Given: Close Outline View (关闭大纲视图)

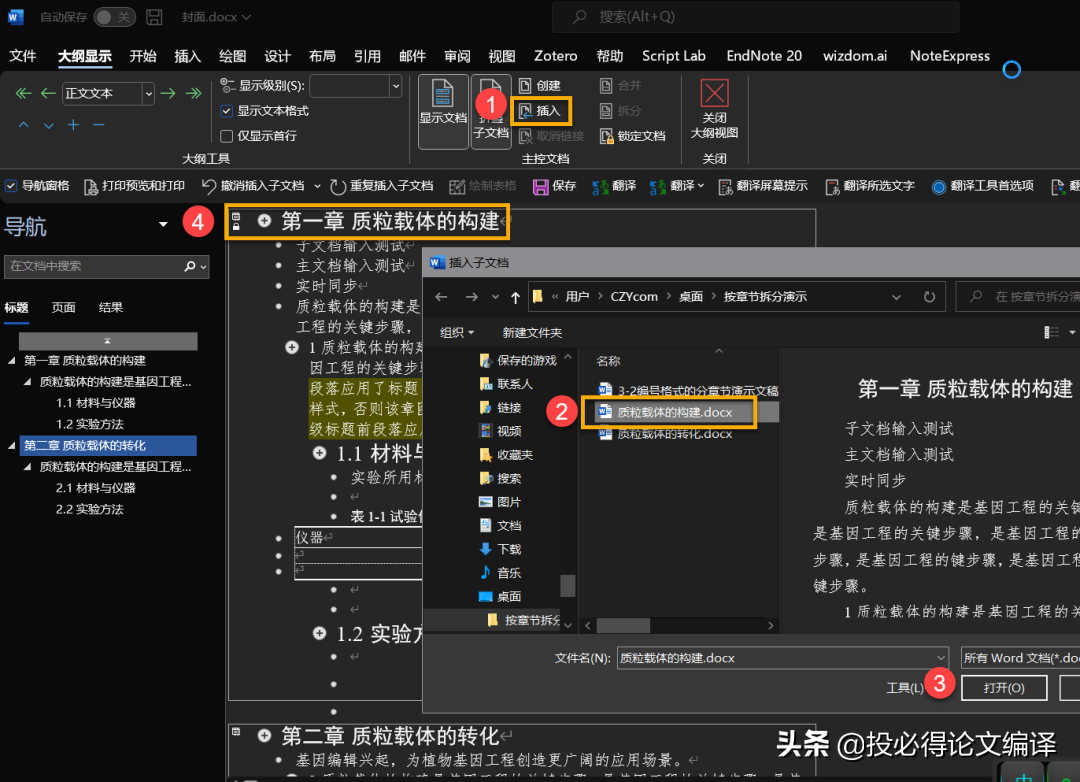Looking at the screenshot, I should pyautogui.click(x=714, y=111).
